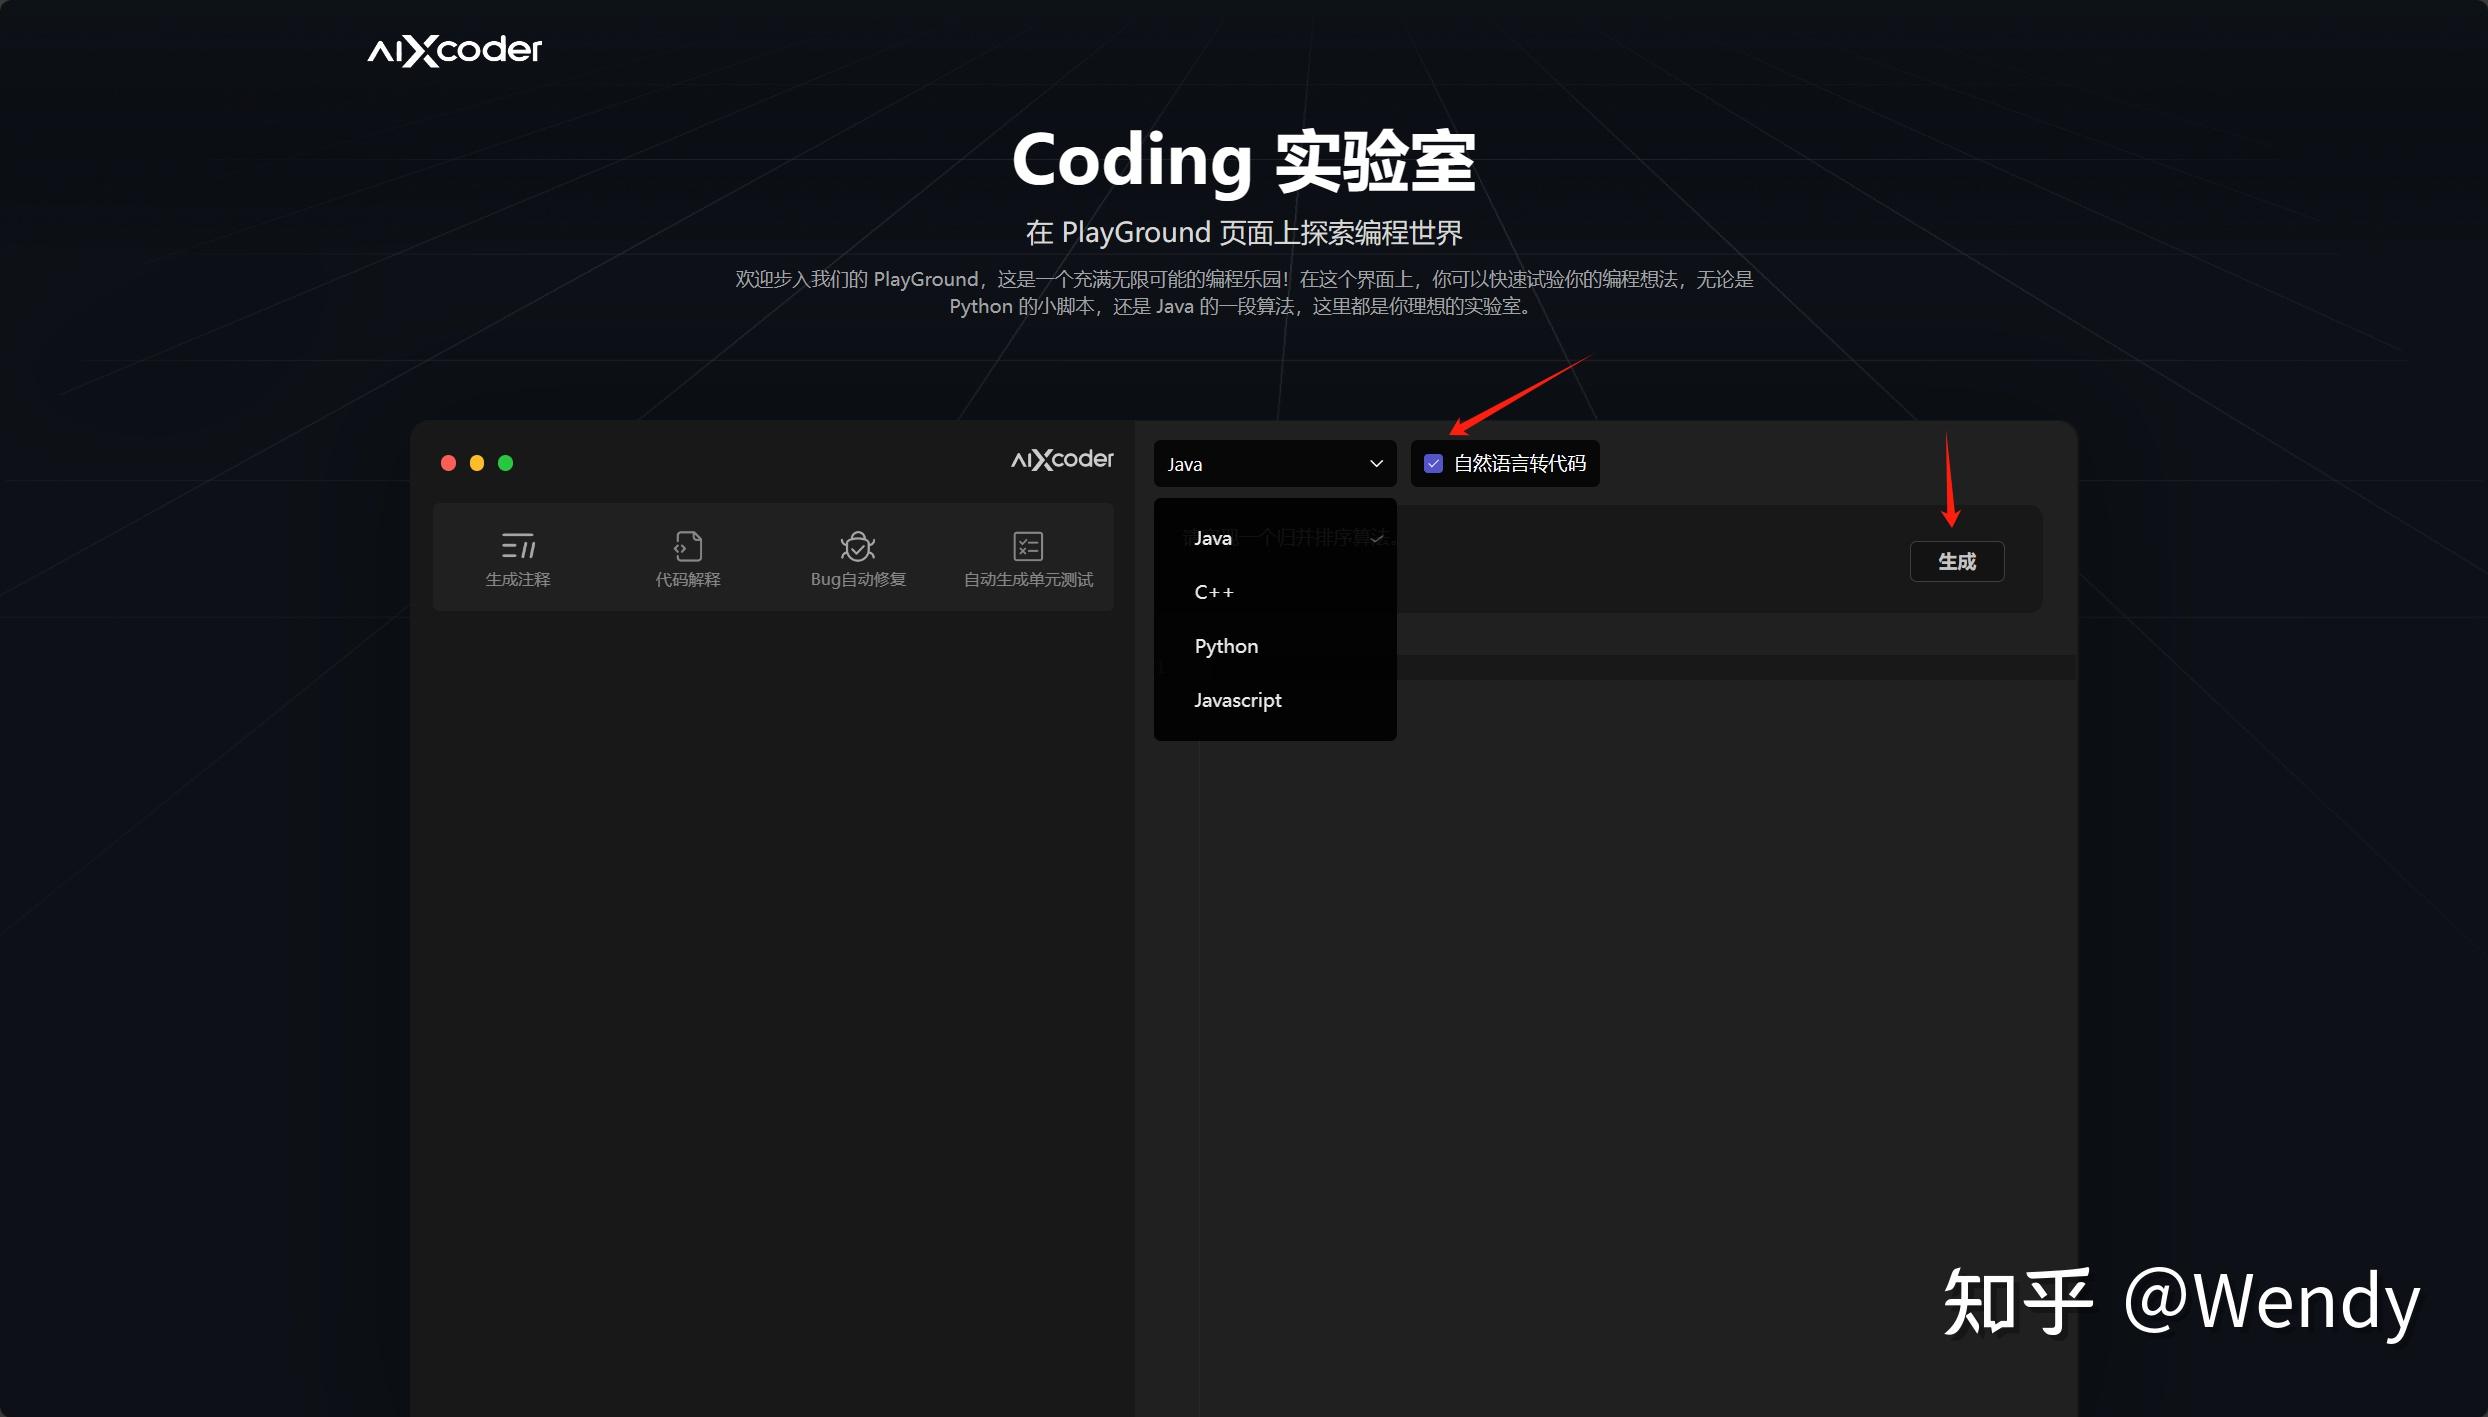This screenshot has width=2488, height=1417.
Task: Uncheck the 自然语言转代码 checkbox
Action: click(x=1432, y=463)
